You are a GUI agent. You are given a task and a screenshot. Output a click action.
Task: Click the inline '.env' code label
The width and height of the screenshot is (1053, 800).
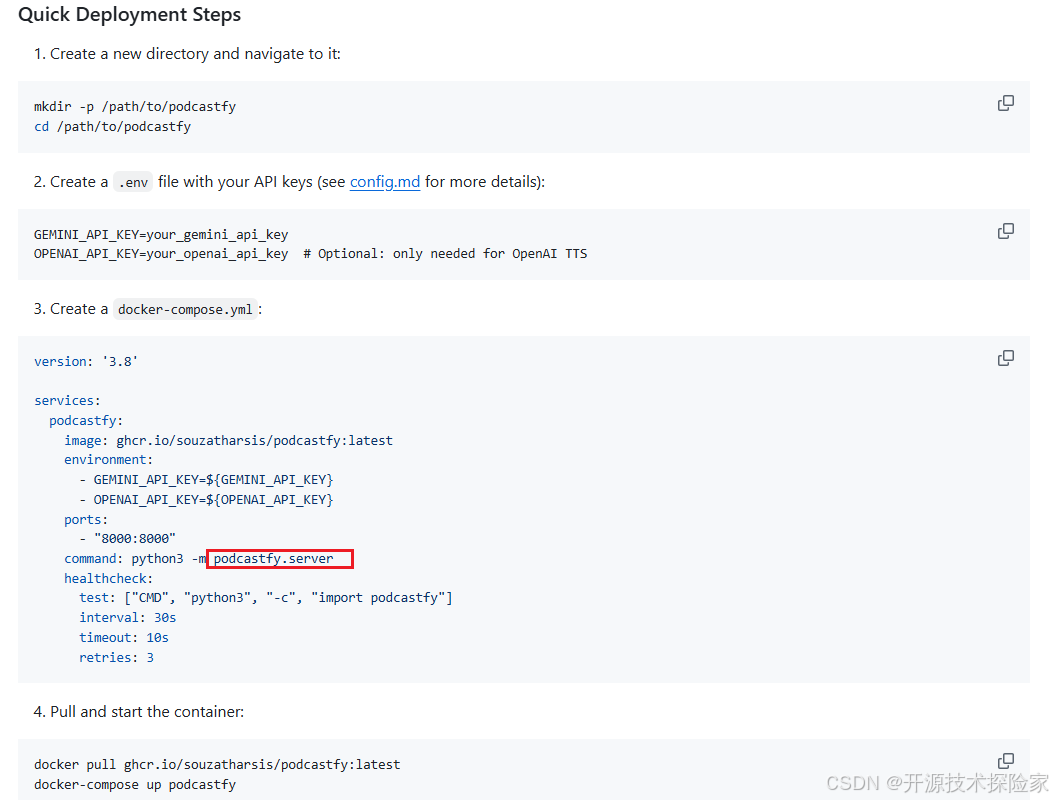click(133, 182)
